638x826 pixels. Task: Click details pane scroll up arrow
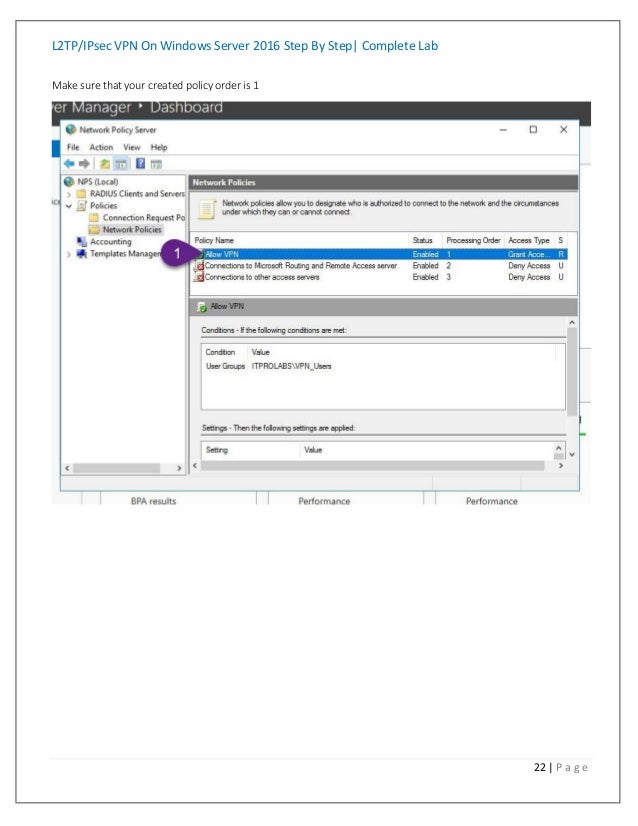pos(572,322)
